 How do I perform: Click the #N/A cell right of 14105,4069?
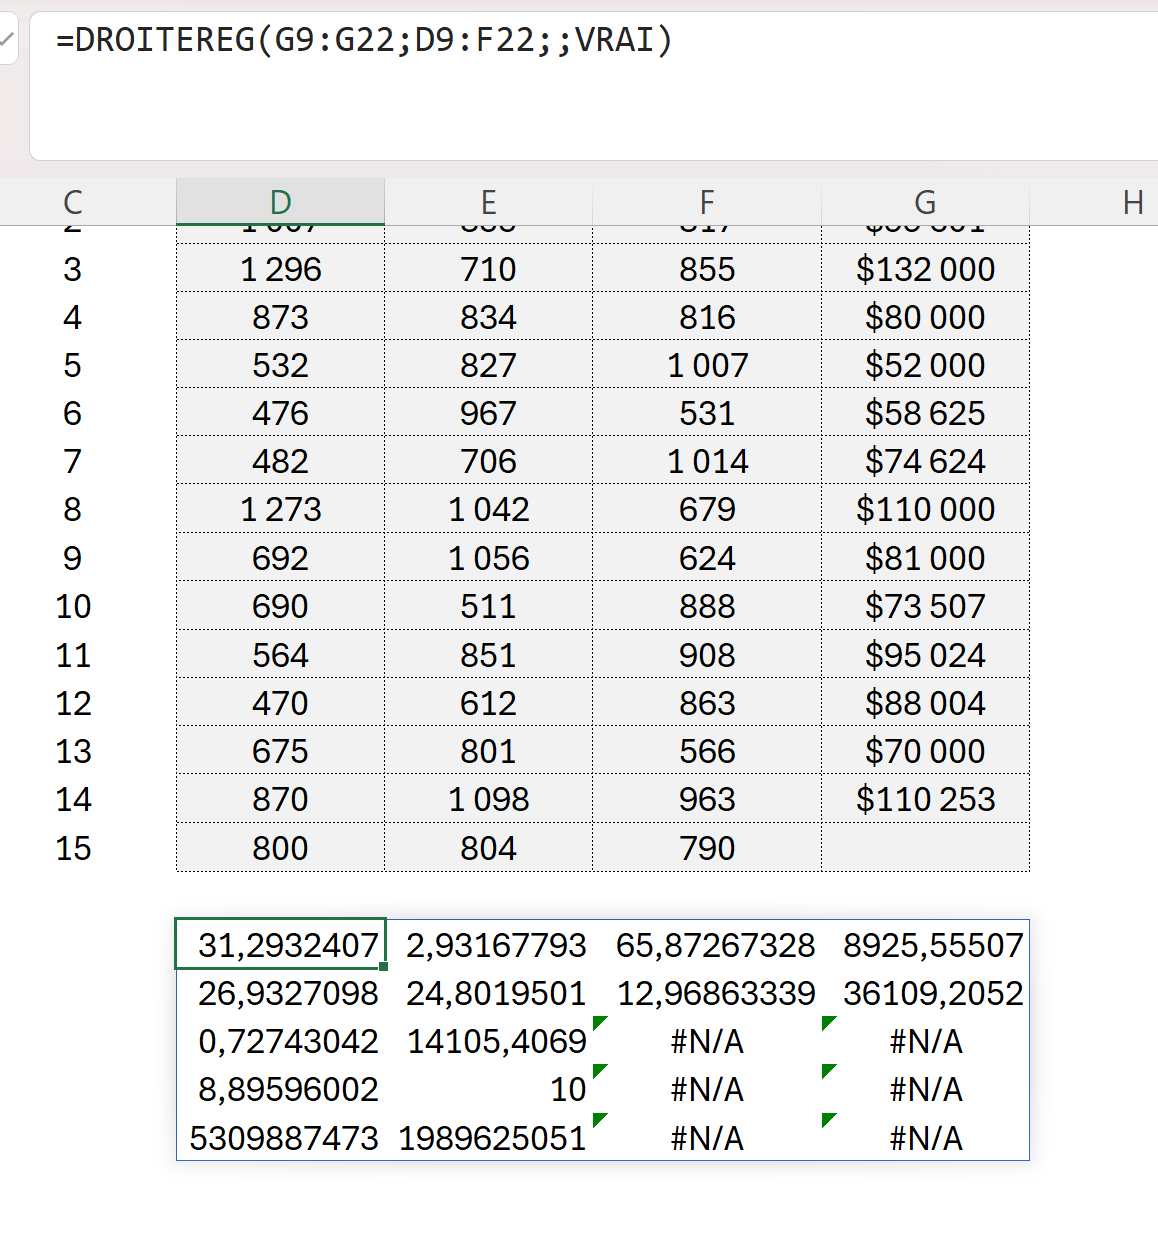pos(707,1042)
